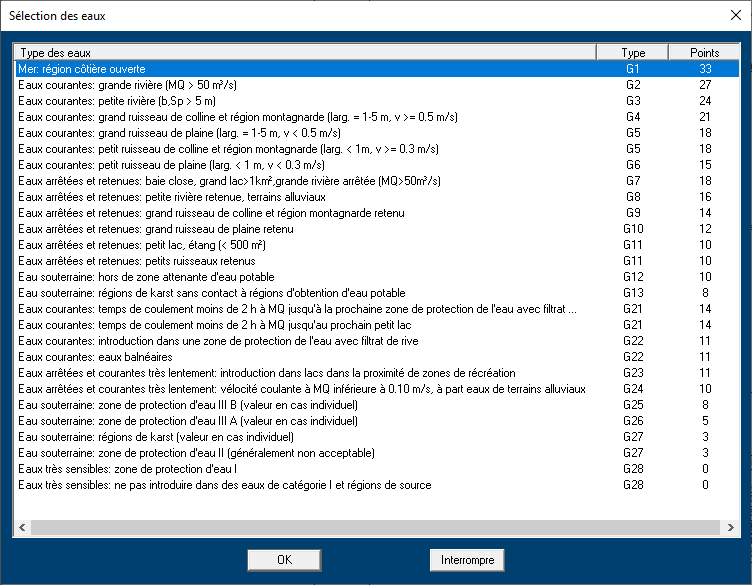Screen dimensions: 752x585
Task: Select 'ne pas introduire dans des eaux de catégorie I'
Action: click(377, 485)
